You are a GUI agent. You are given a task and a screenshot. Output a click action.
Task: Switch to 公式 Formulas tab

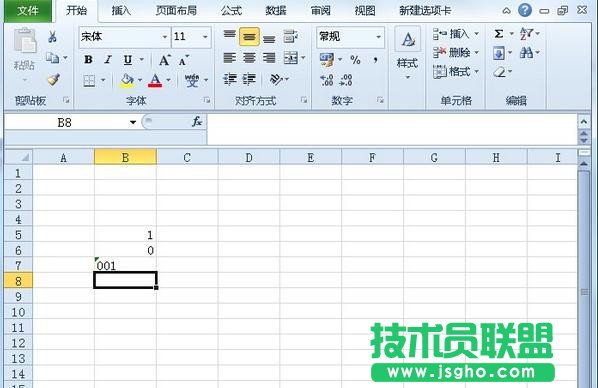231,11
